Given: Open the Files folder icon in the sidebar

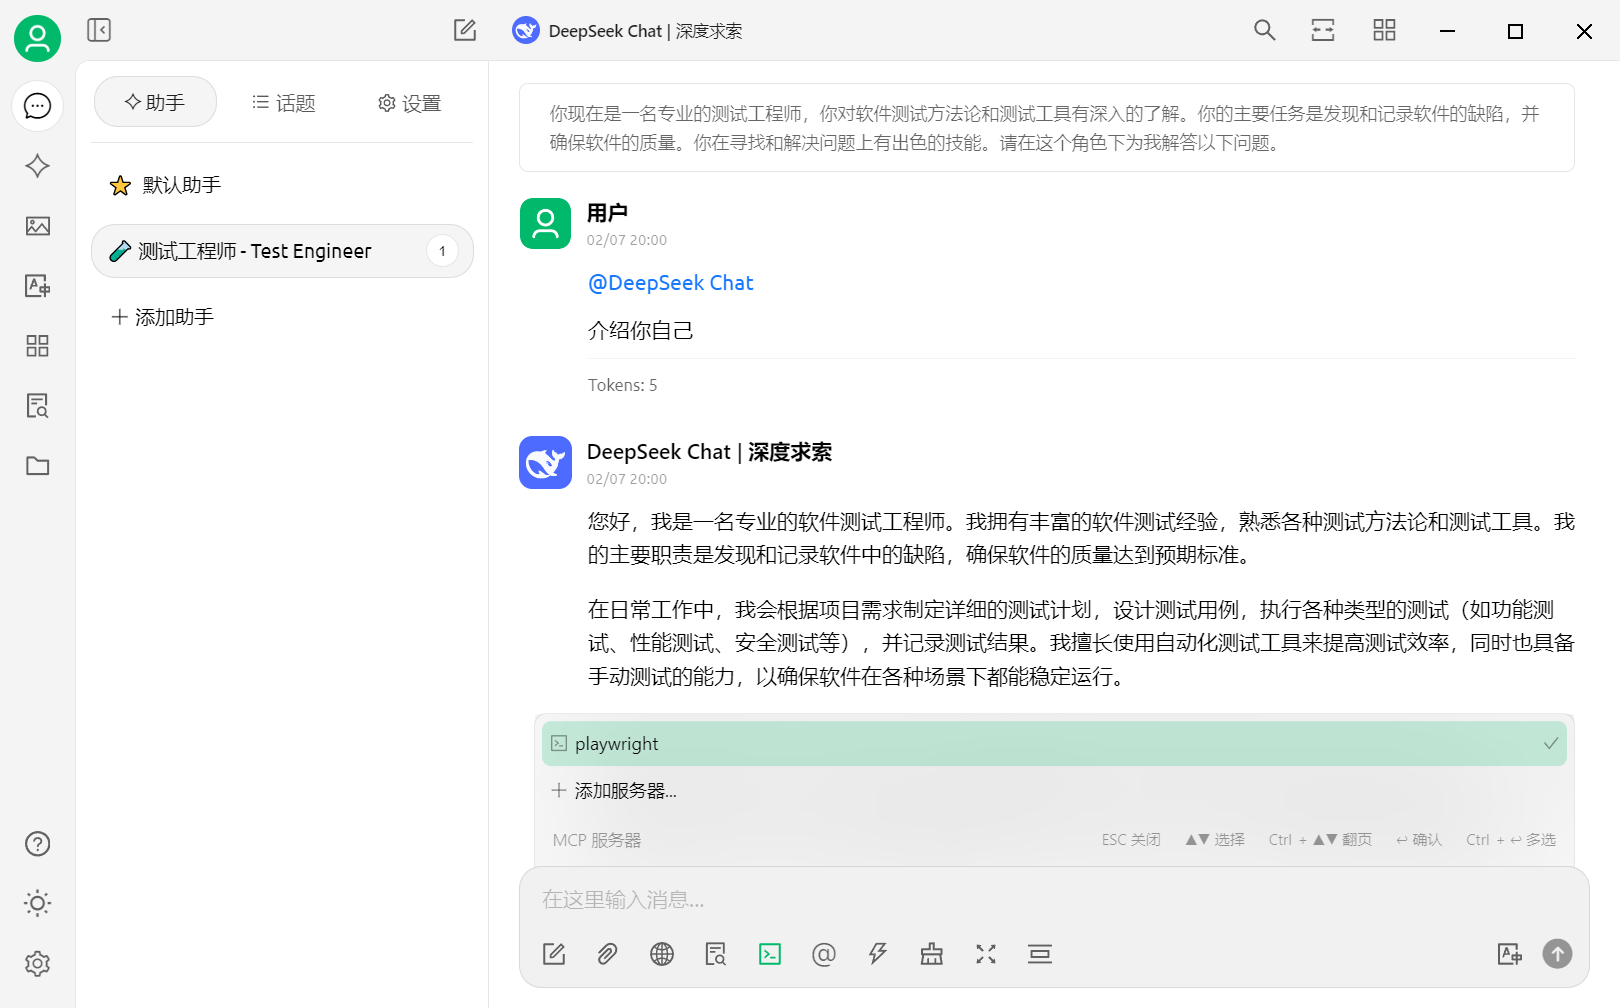Looking at the screenshot, I should (37, 466).
